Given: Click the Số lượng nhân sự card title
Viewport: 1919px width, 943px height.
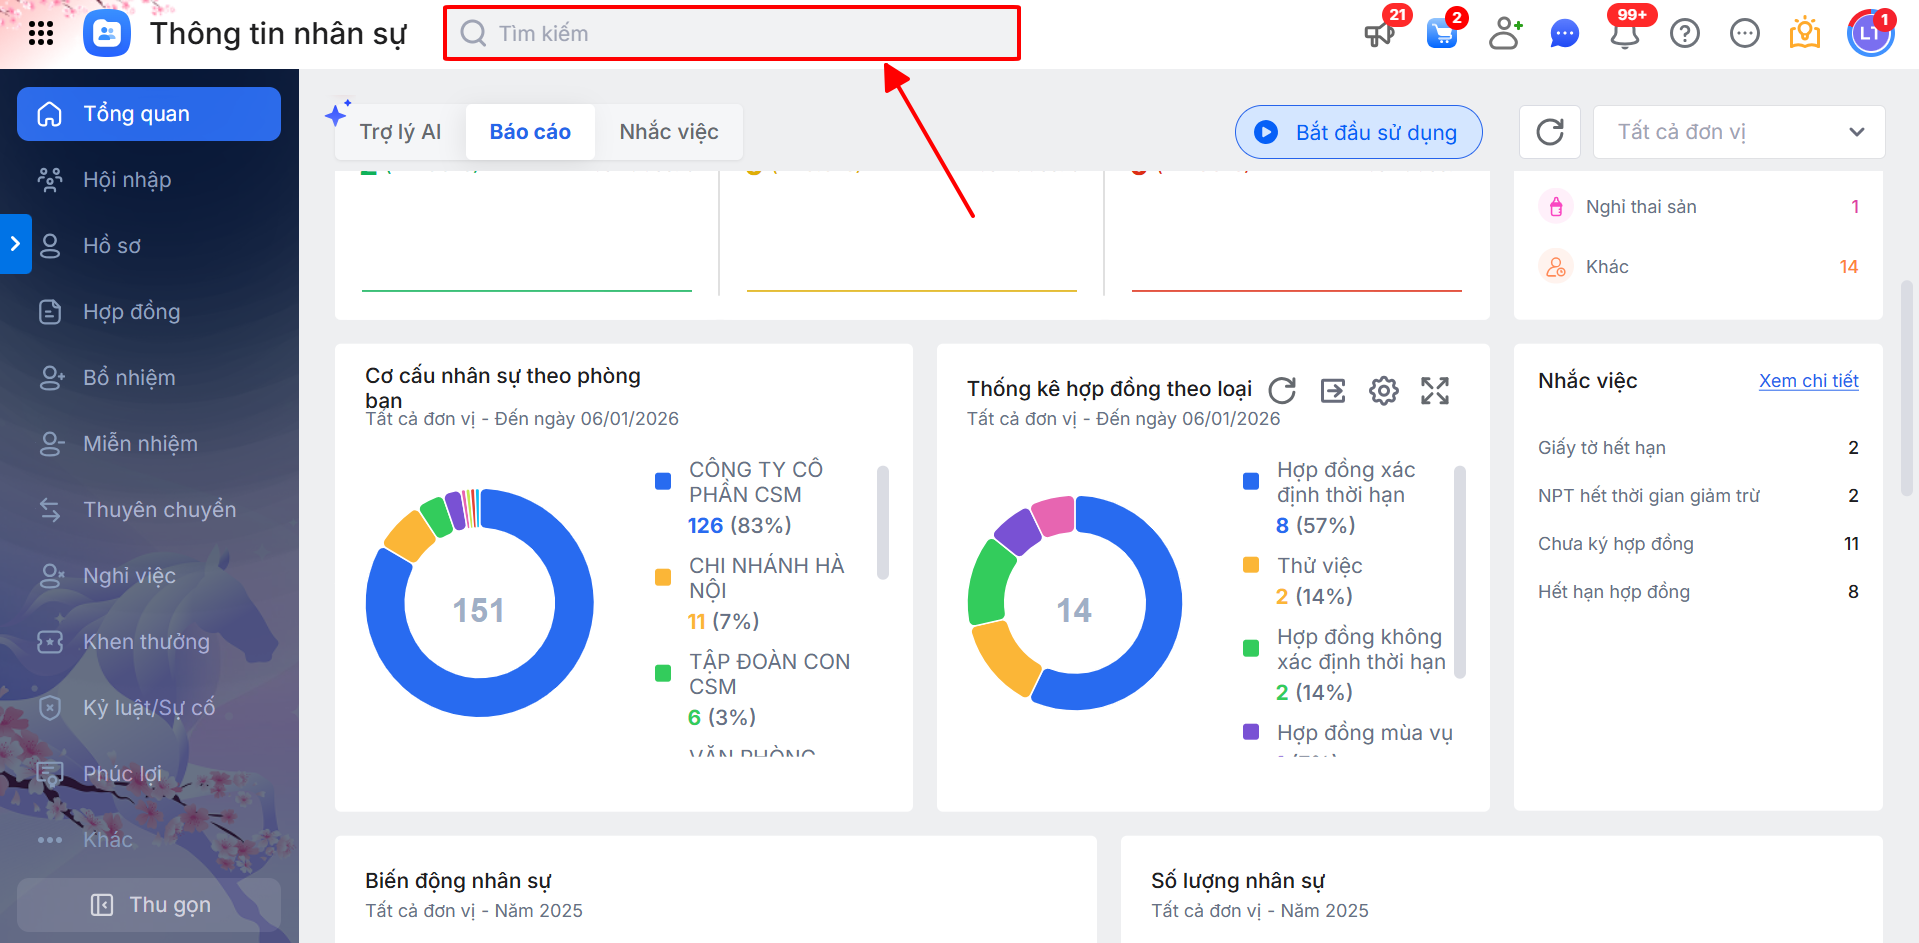Looking at the screenshot, I should point(1238,881).
